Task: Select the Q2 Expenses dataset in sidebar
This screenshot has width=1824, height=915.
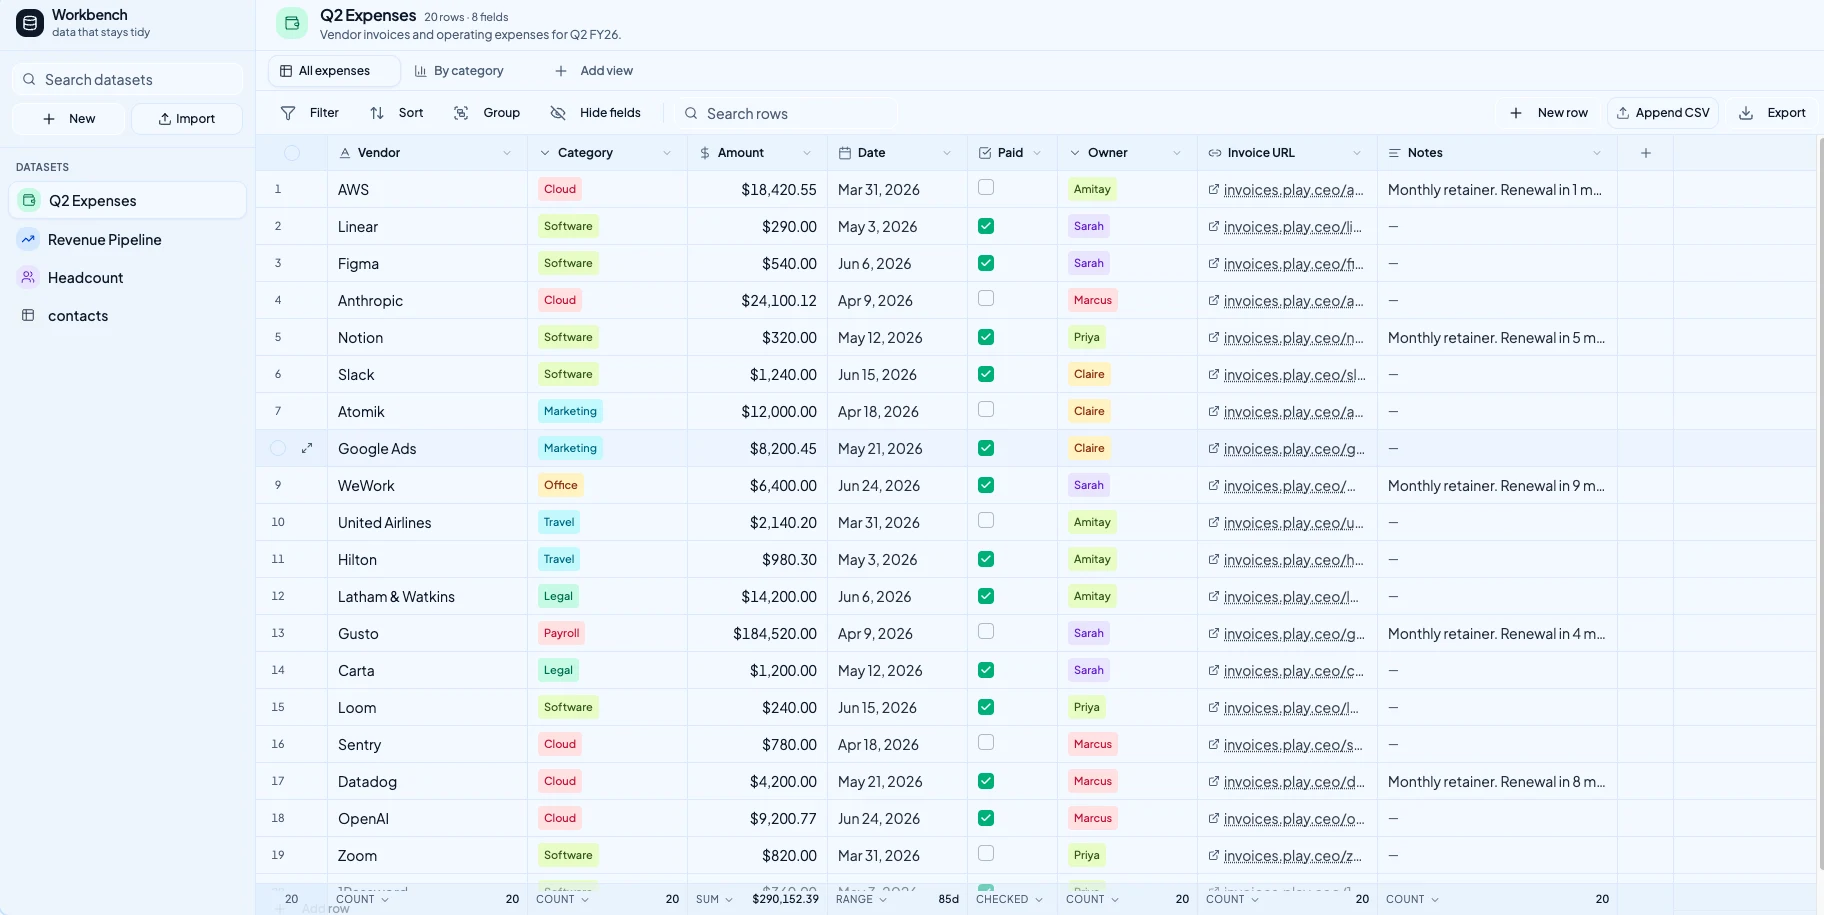Action: pos(128,200)
